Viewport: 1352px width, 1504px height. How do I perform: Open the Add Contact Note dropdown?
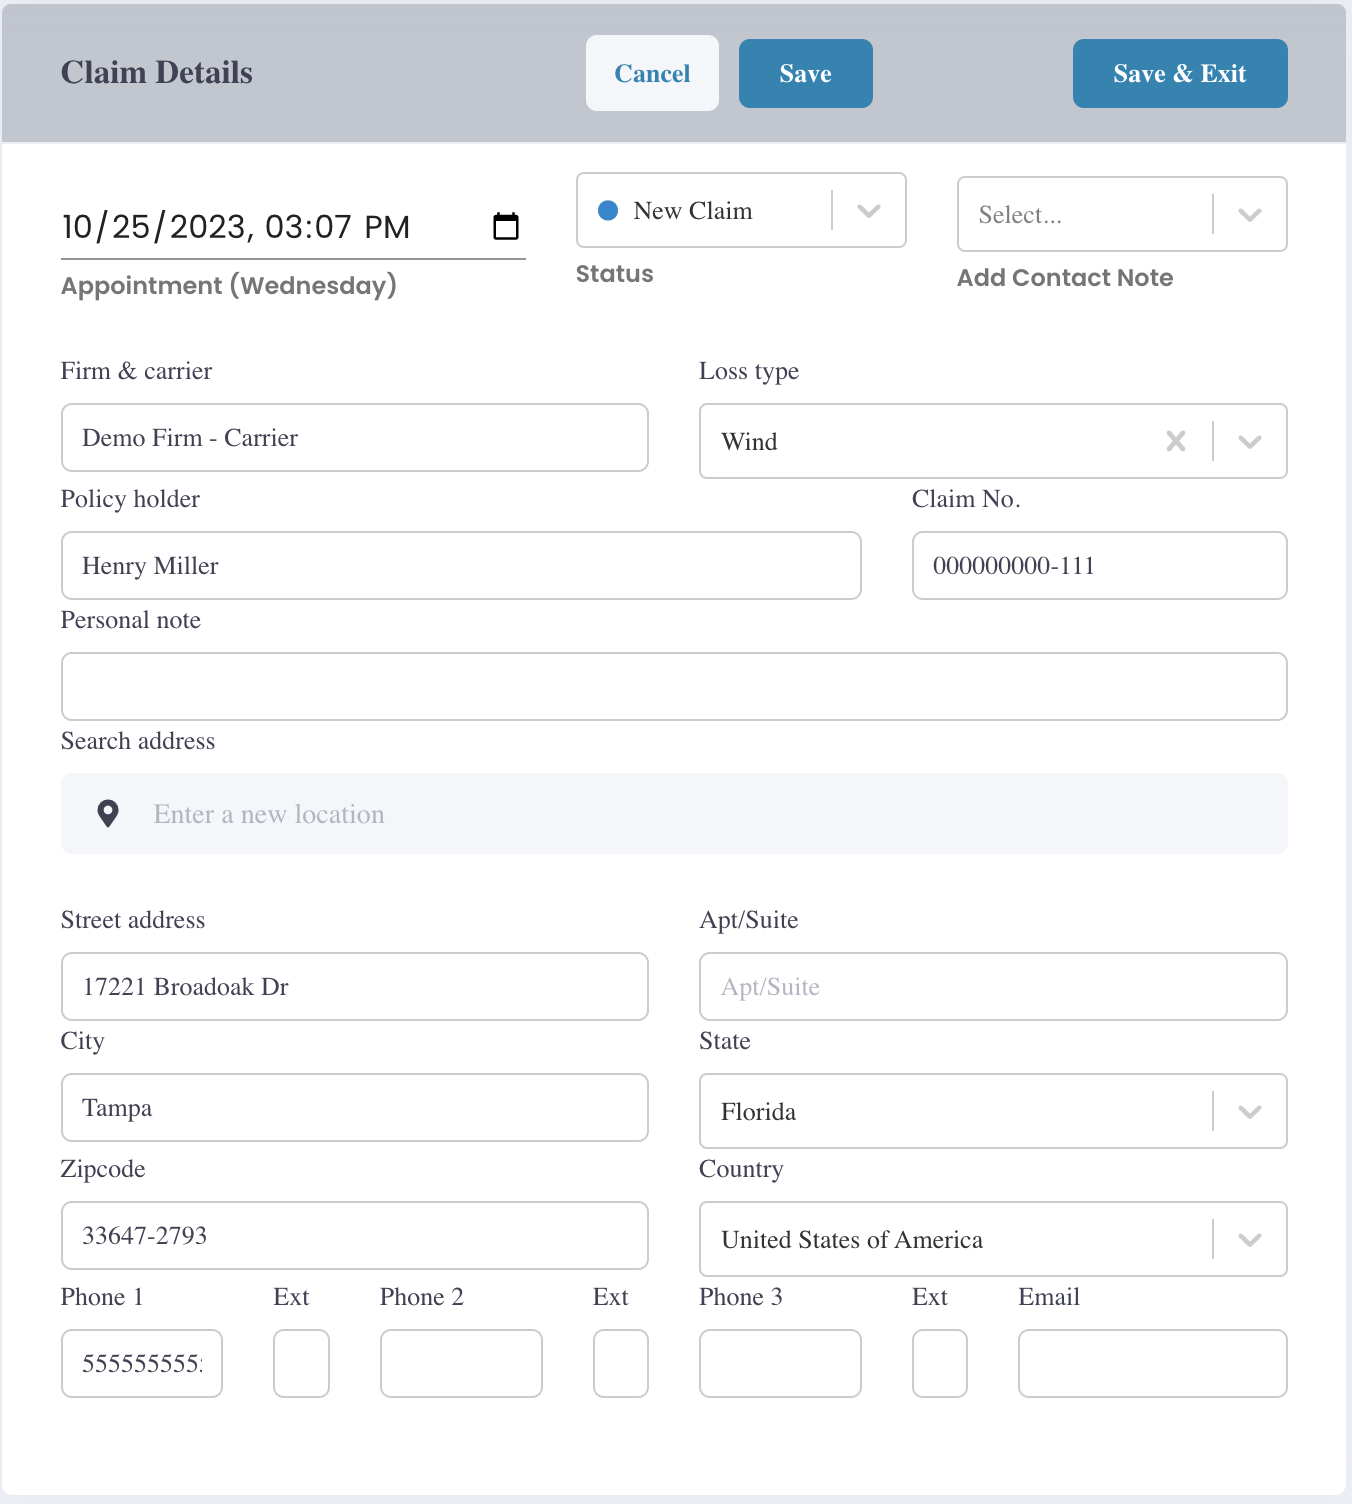pos(1122,214)
